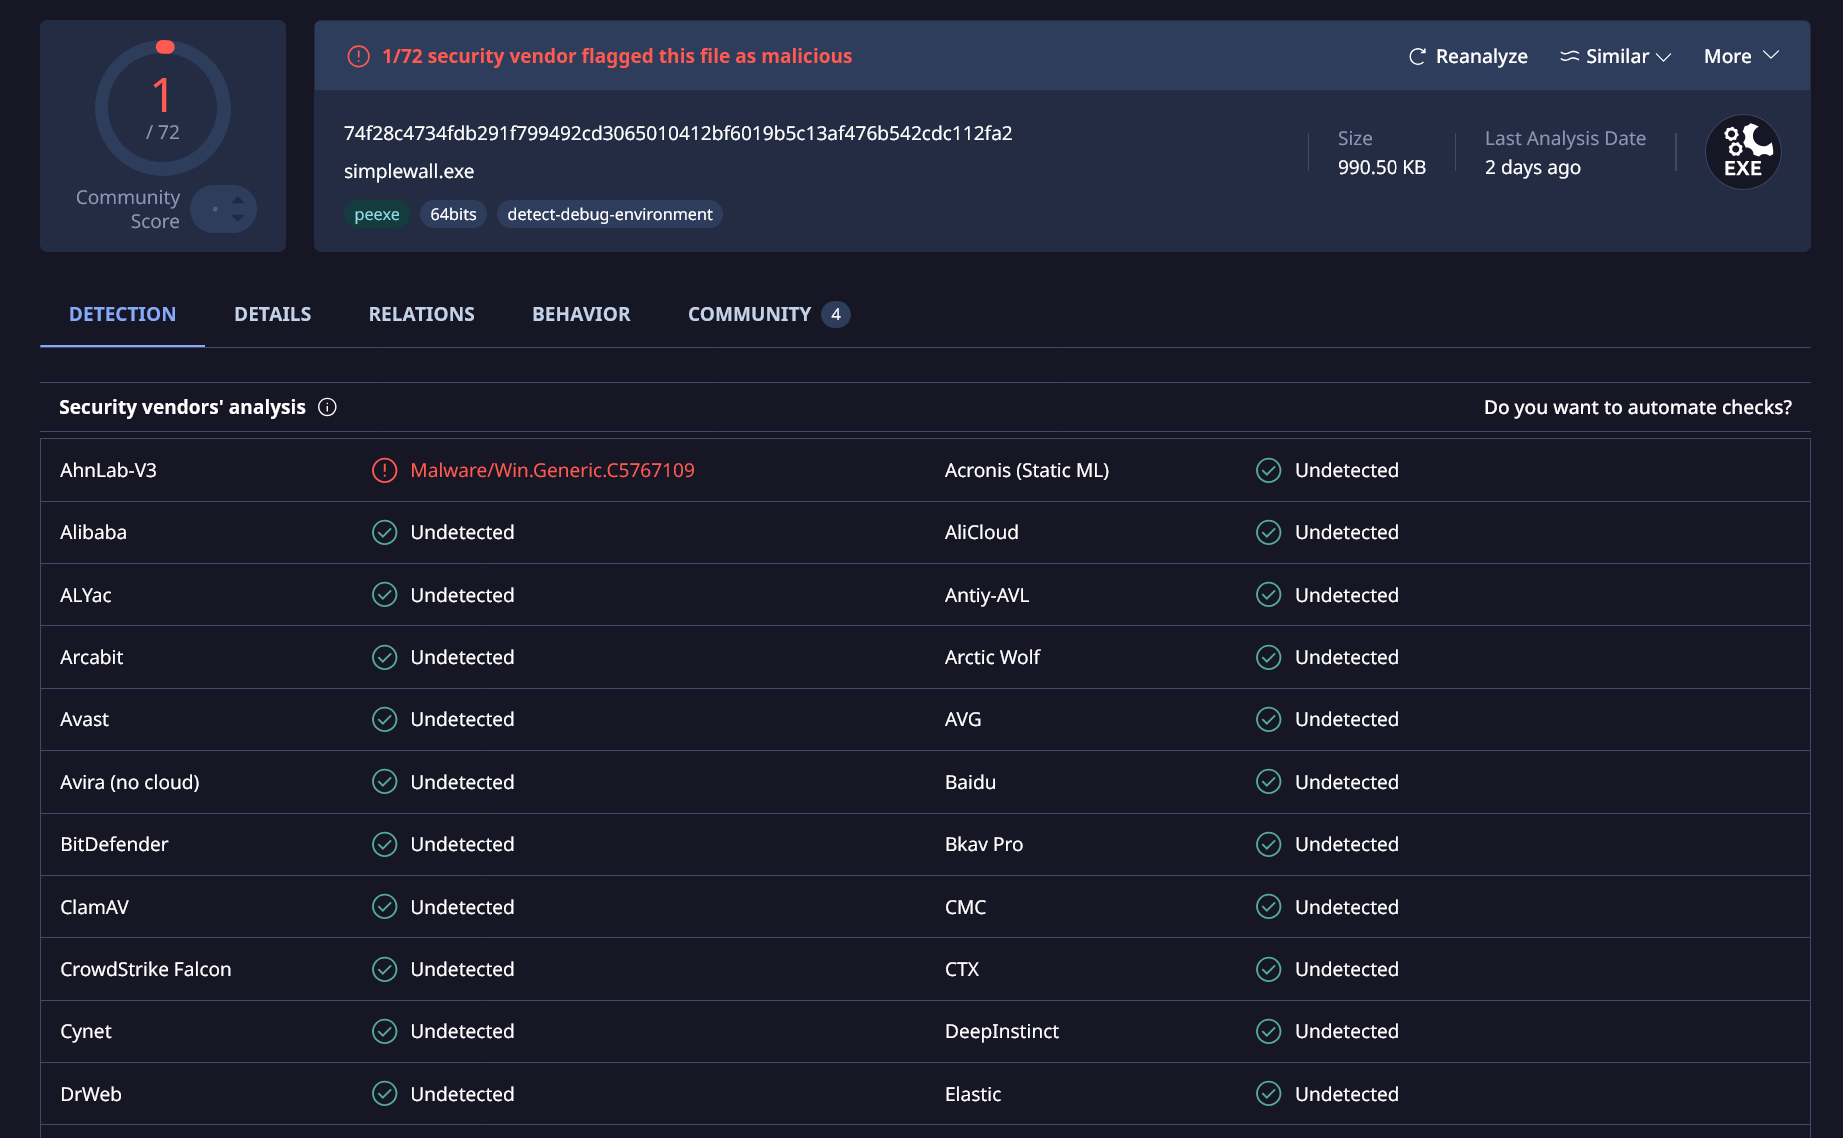Click DrWeb undetected checkmark icon
The height and width of the screenshot is (1138, 1843).
[x=385, y=1094]
